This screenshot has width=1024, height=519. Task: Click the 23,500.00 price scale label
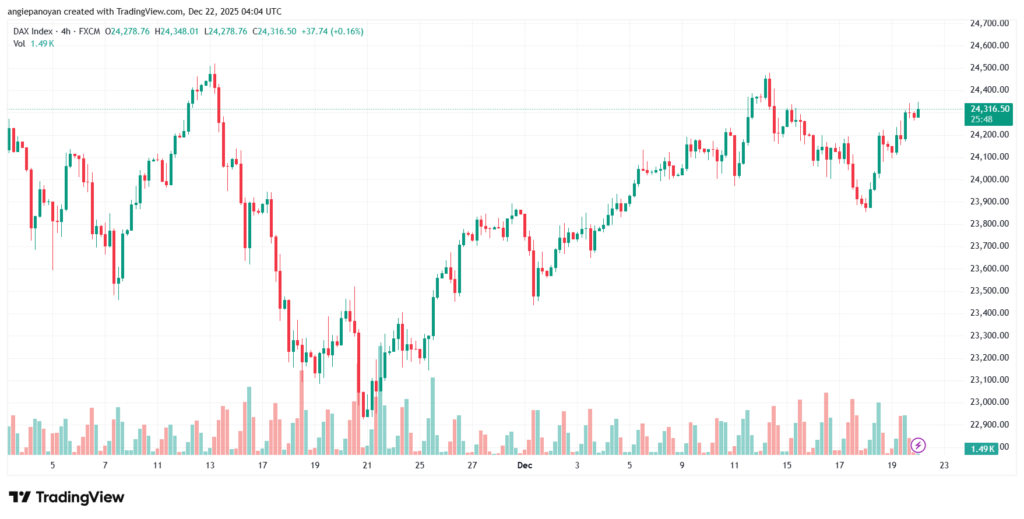(987, 291)
